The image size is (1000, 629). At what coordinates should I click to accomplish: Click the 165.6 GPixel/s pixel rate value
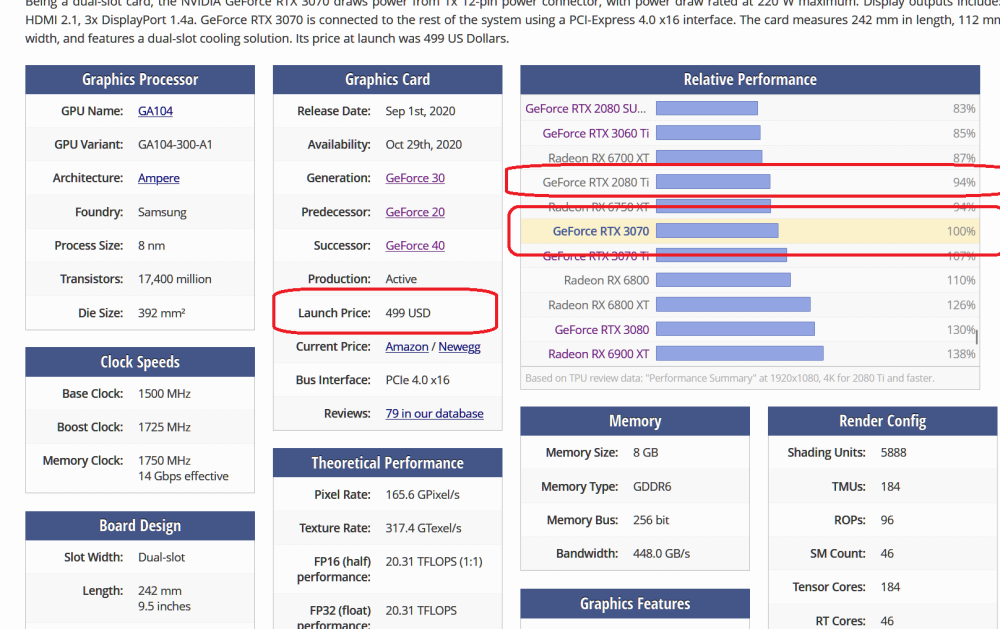click(x=422, y=494)
